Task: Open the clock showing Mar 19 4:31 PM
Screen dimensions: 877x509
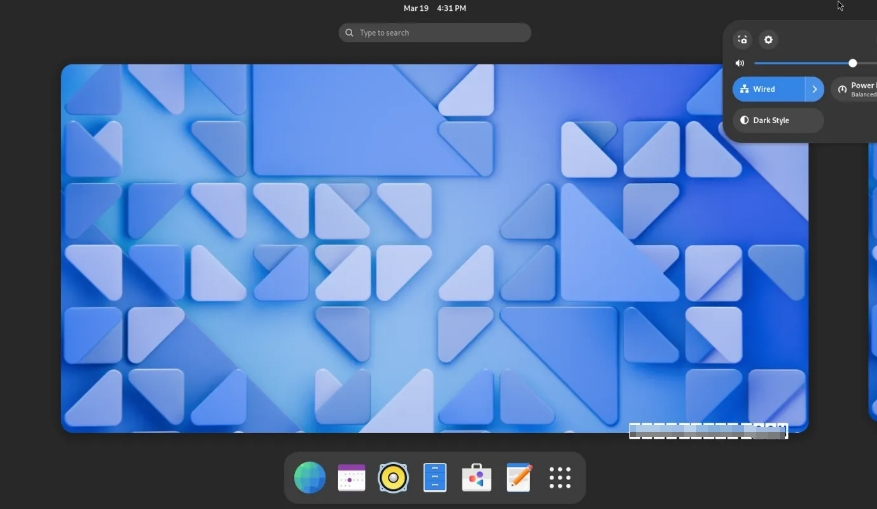Action: [x=435, y=8]
